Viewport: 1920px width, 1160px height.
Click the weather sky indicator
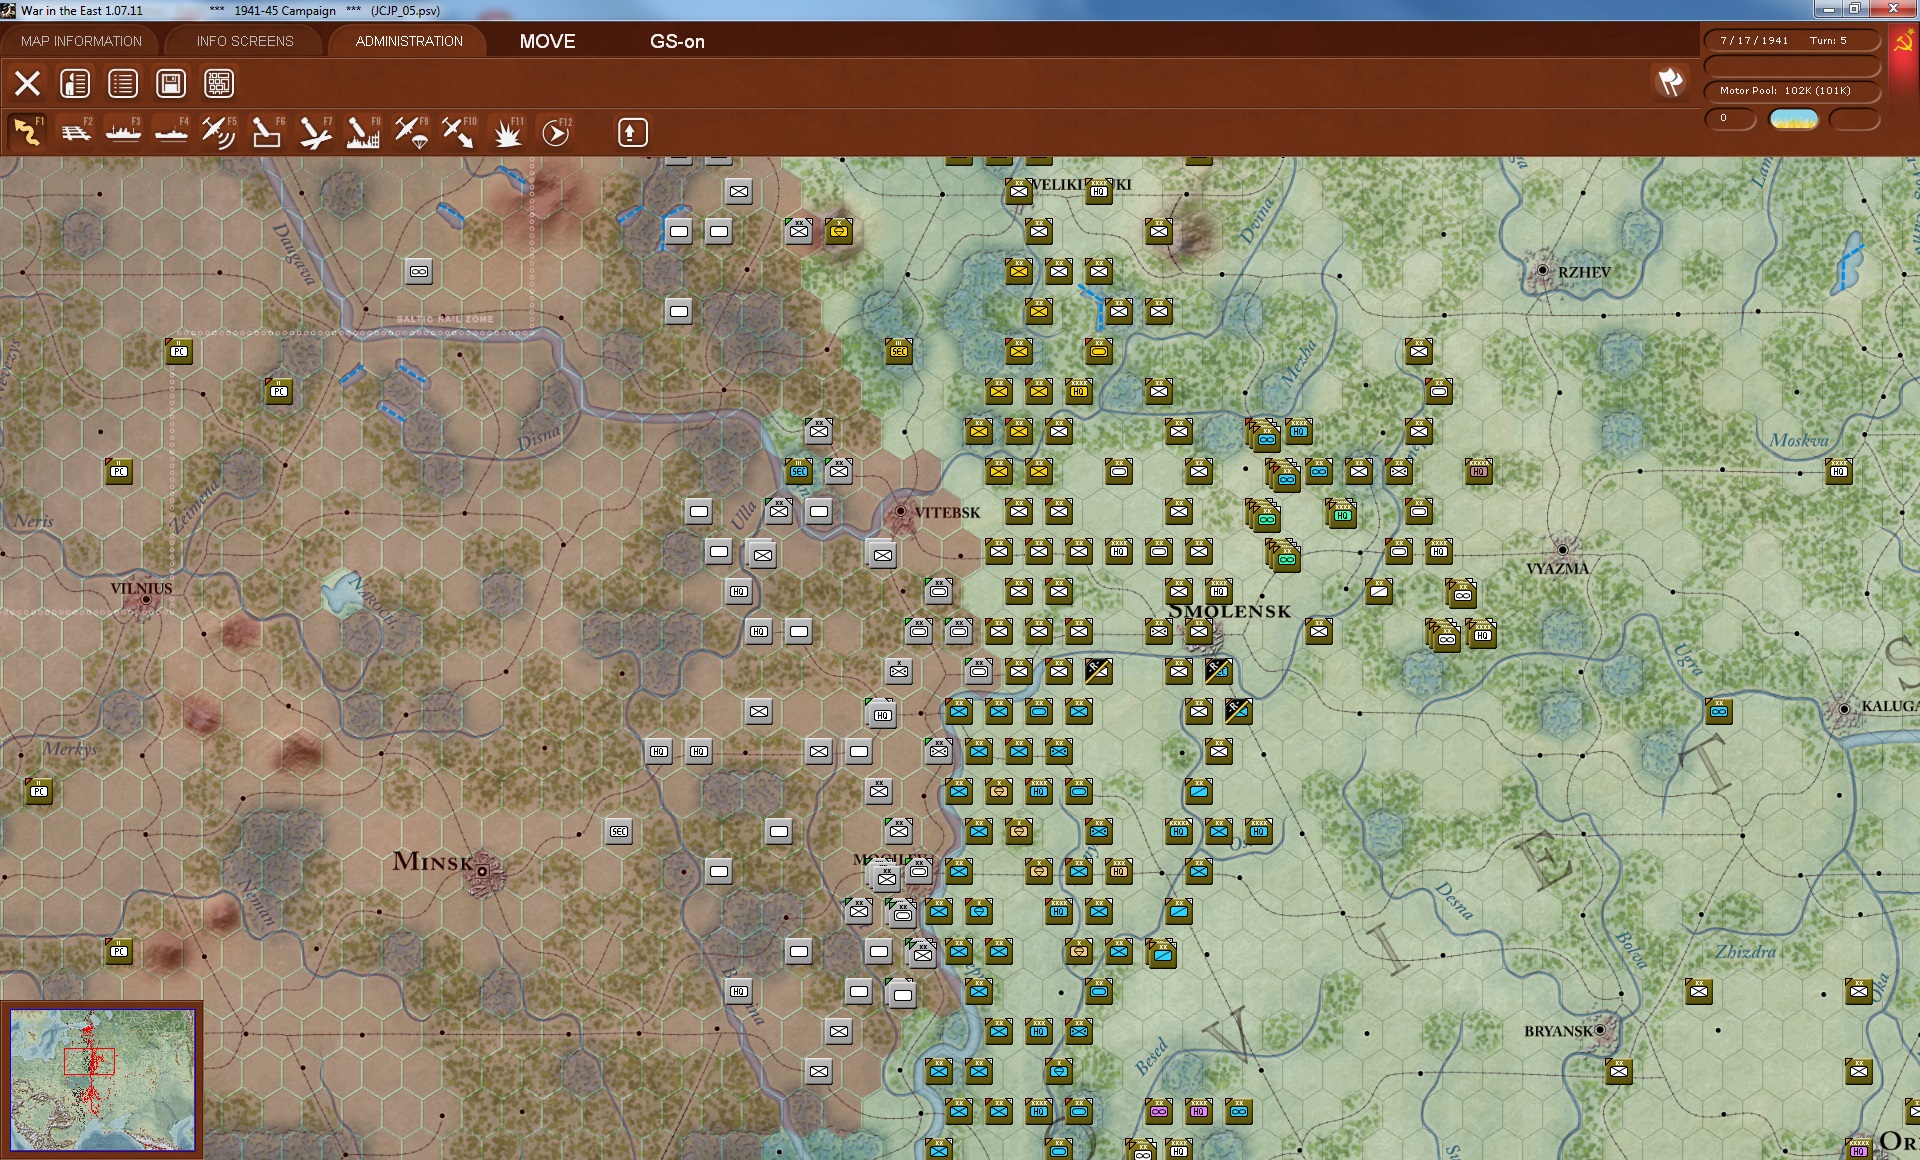1793,119
